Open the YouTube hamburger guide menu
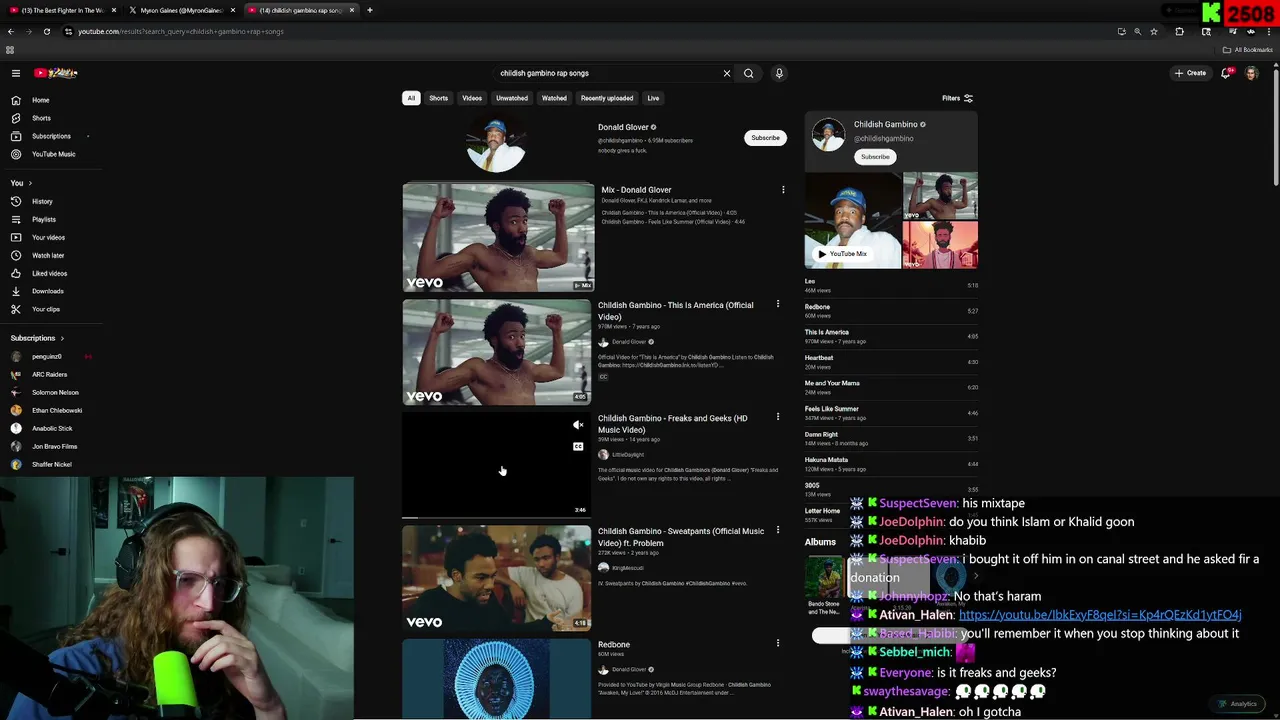Screen dimensions: 1280x720 pos(16,73)
